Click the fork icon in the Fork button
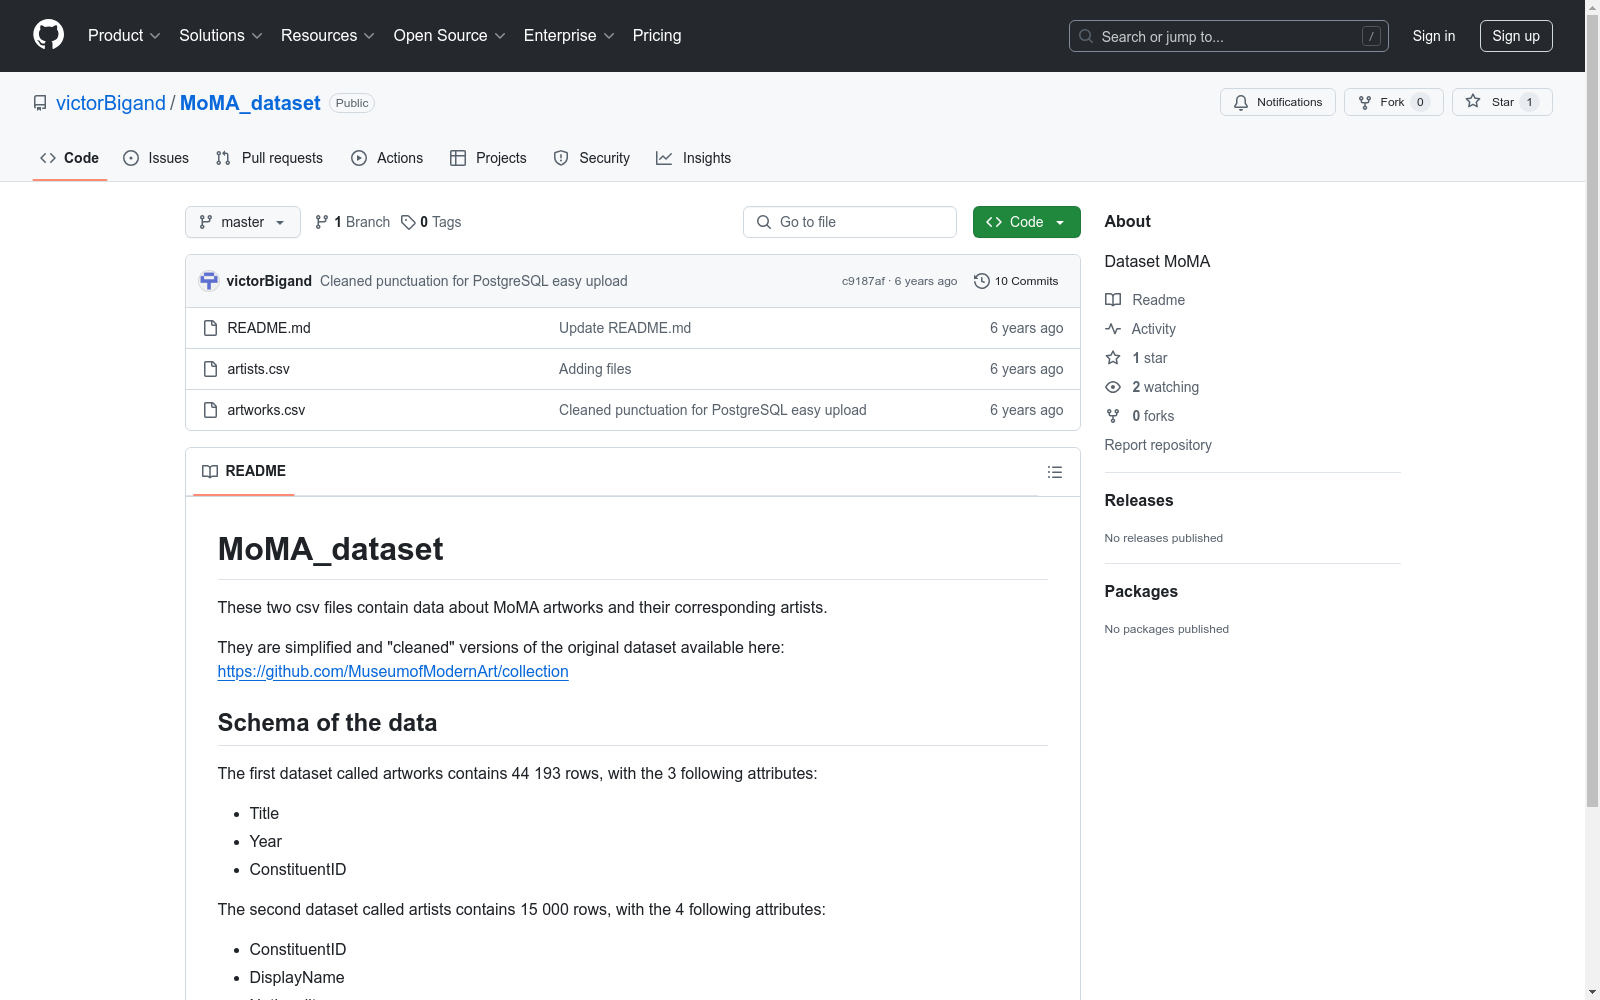1600x1000 pixels. click(1365, 102)
